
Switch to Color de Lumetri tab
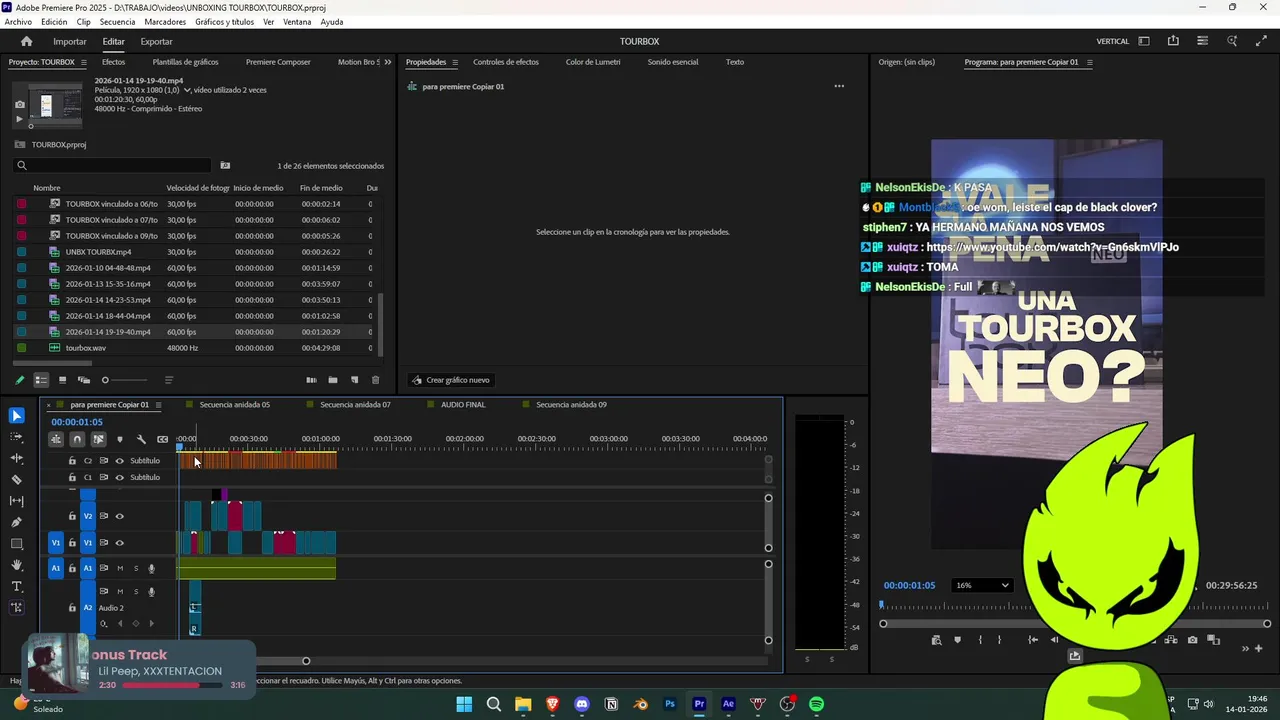[x=593, y=62]
